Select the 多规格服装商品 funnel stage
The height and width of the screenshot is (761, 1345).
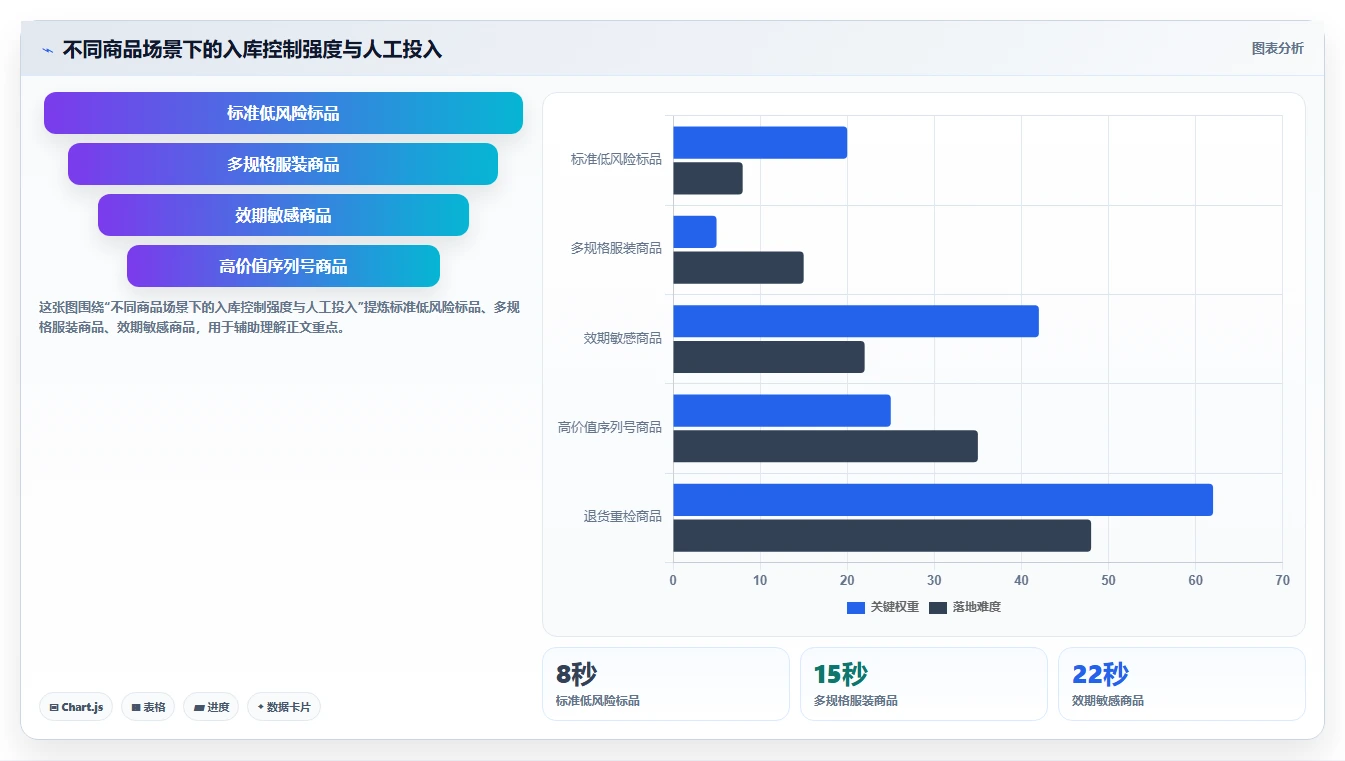(x=283, y=164)
